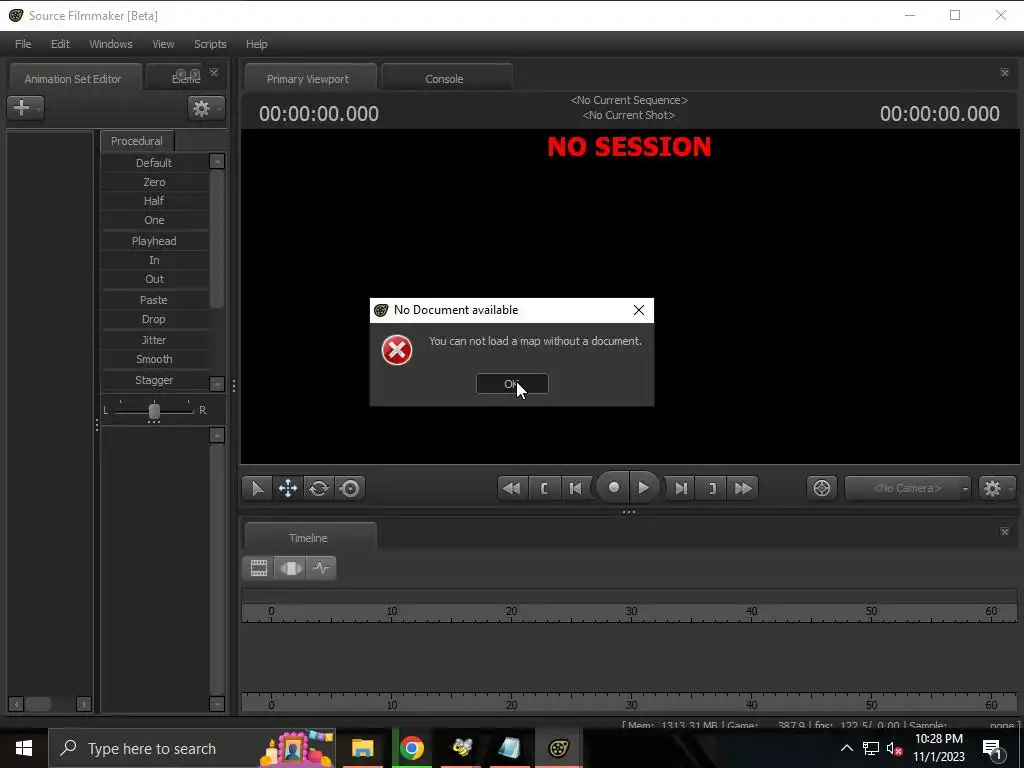Close the Timeline panel

[1004, 532]
